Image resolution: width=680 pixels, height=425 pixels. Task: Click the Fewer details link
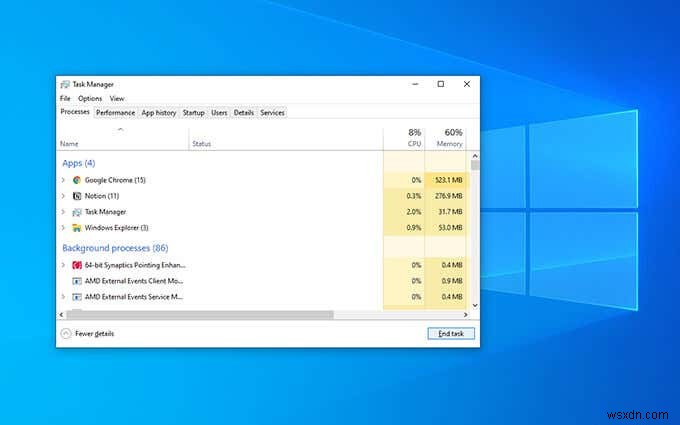(95, 333)
